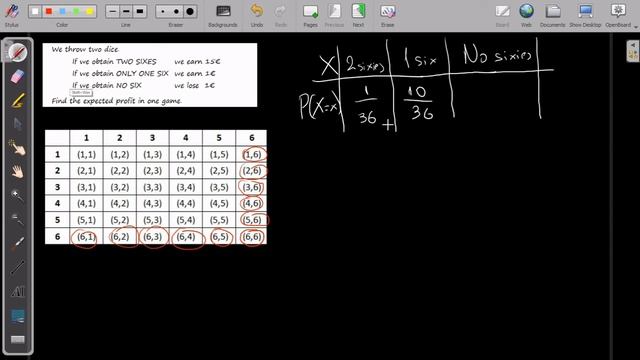Choose the medium eraser size
The image size is (640, 360).
(x=176, y=11)
